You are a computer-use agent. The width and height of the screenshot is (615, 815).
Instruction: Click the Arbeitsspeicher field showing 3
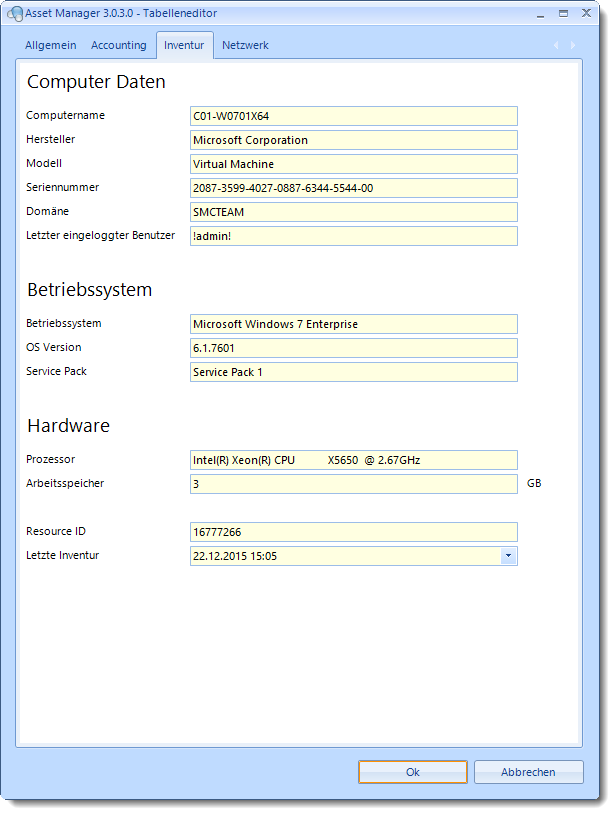pyautogui.click(x=354, y=484)
